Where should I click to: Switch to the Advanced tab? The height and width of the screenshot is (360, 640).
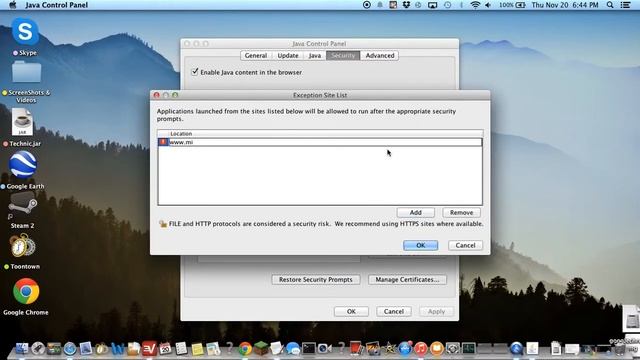click(x=380, y=56)
